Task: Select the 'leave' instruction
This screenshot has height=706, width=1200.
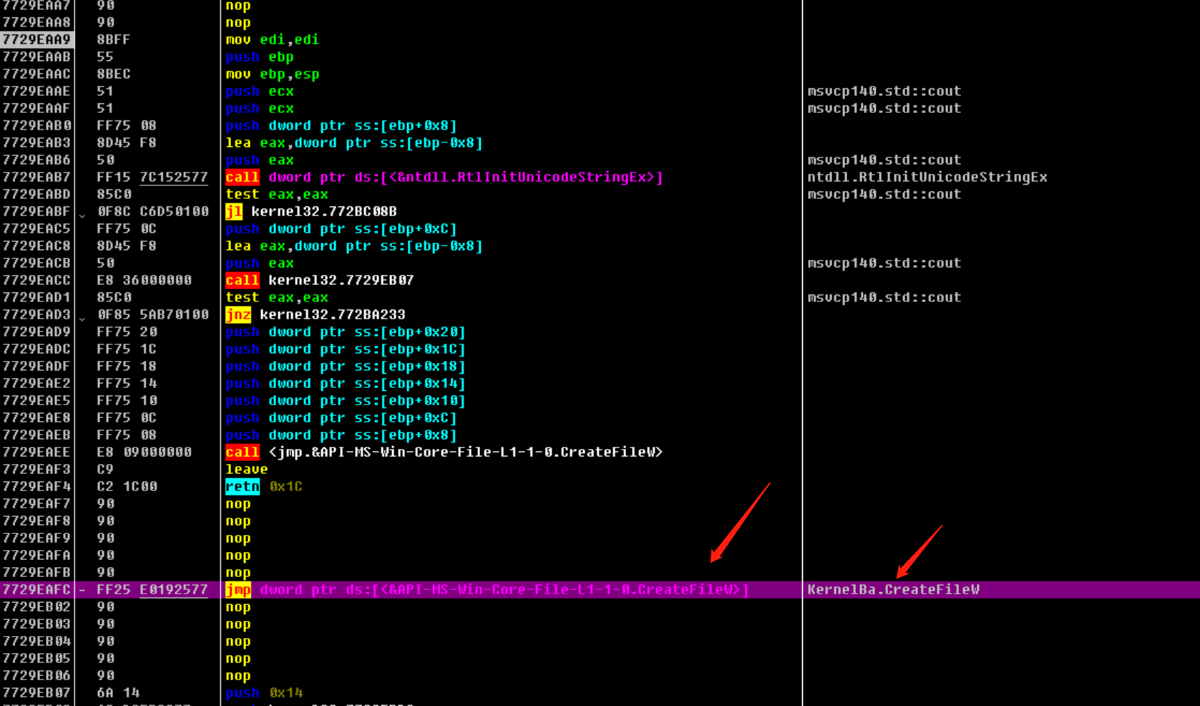Action: coord(246,469)
